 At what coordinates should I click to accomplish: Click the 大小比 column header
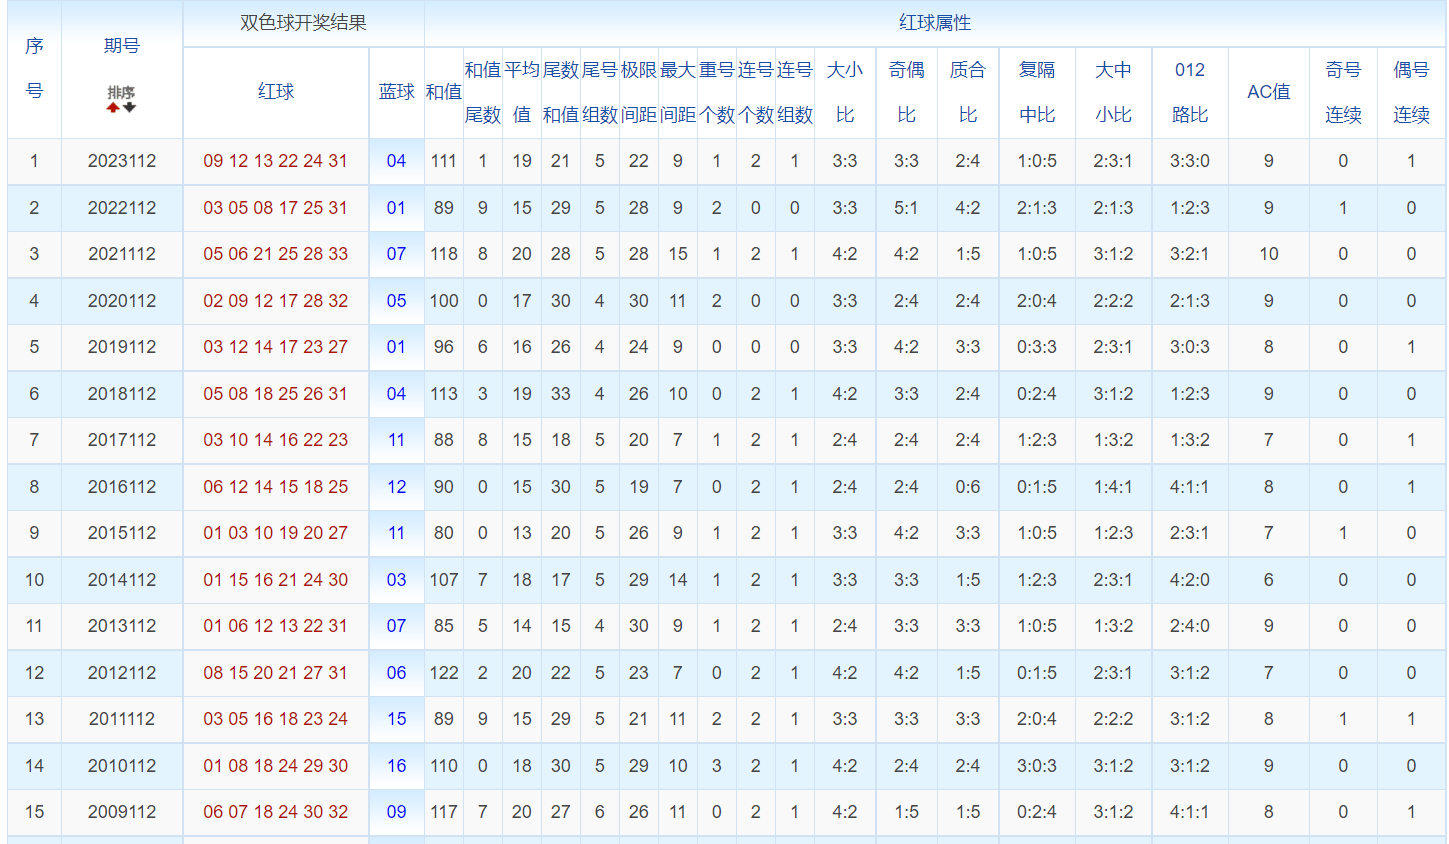(845, 92)
